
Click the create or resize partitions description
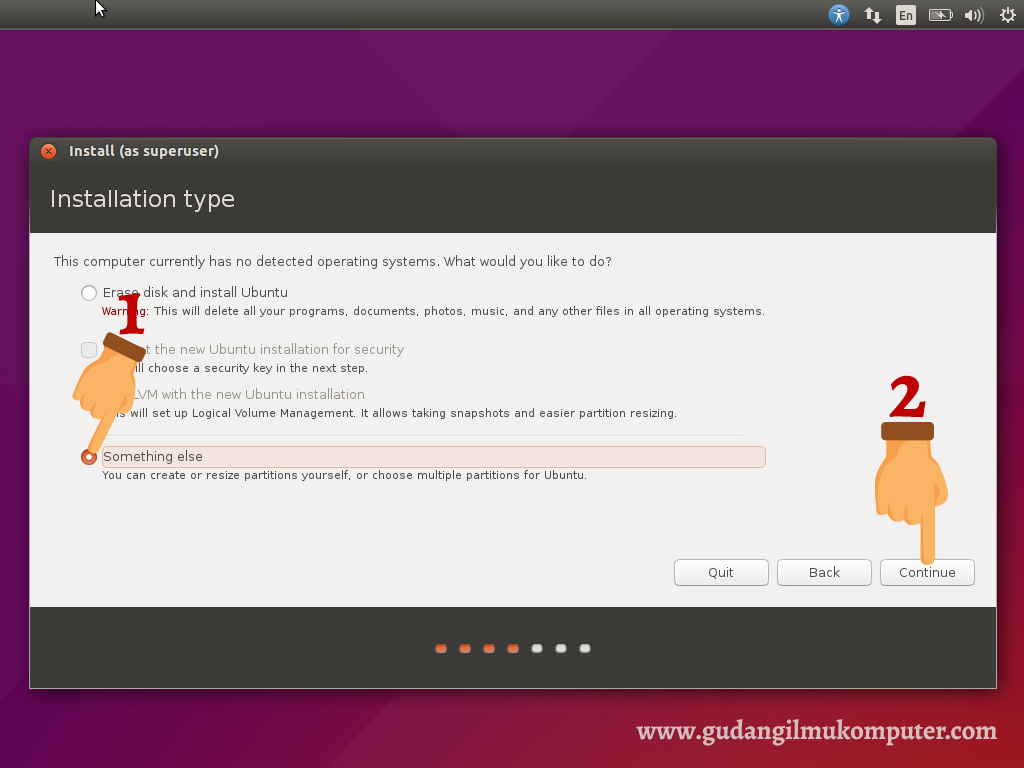[344, 475]
